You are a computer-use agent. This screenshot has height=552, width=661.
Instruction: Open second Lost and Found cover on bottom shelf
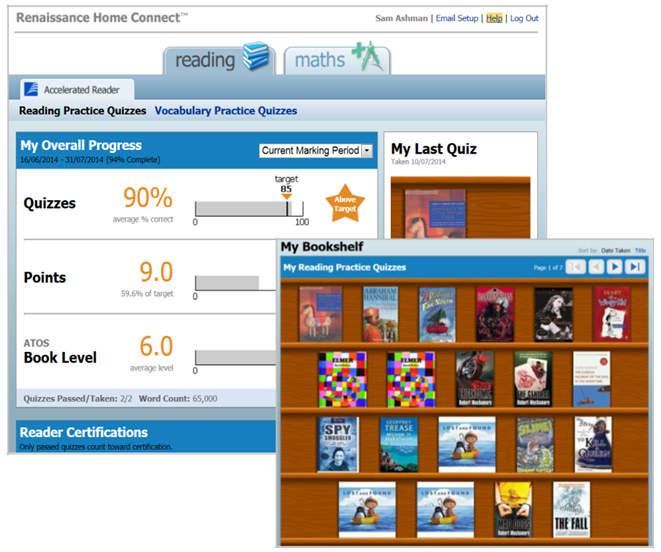click(445, 510)
